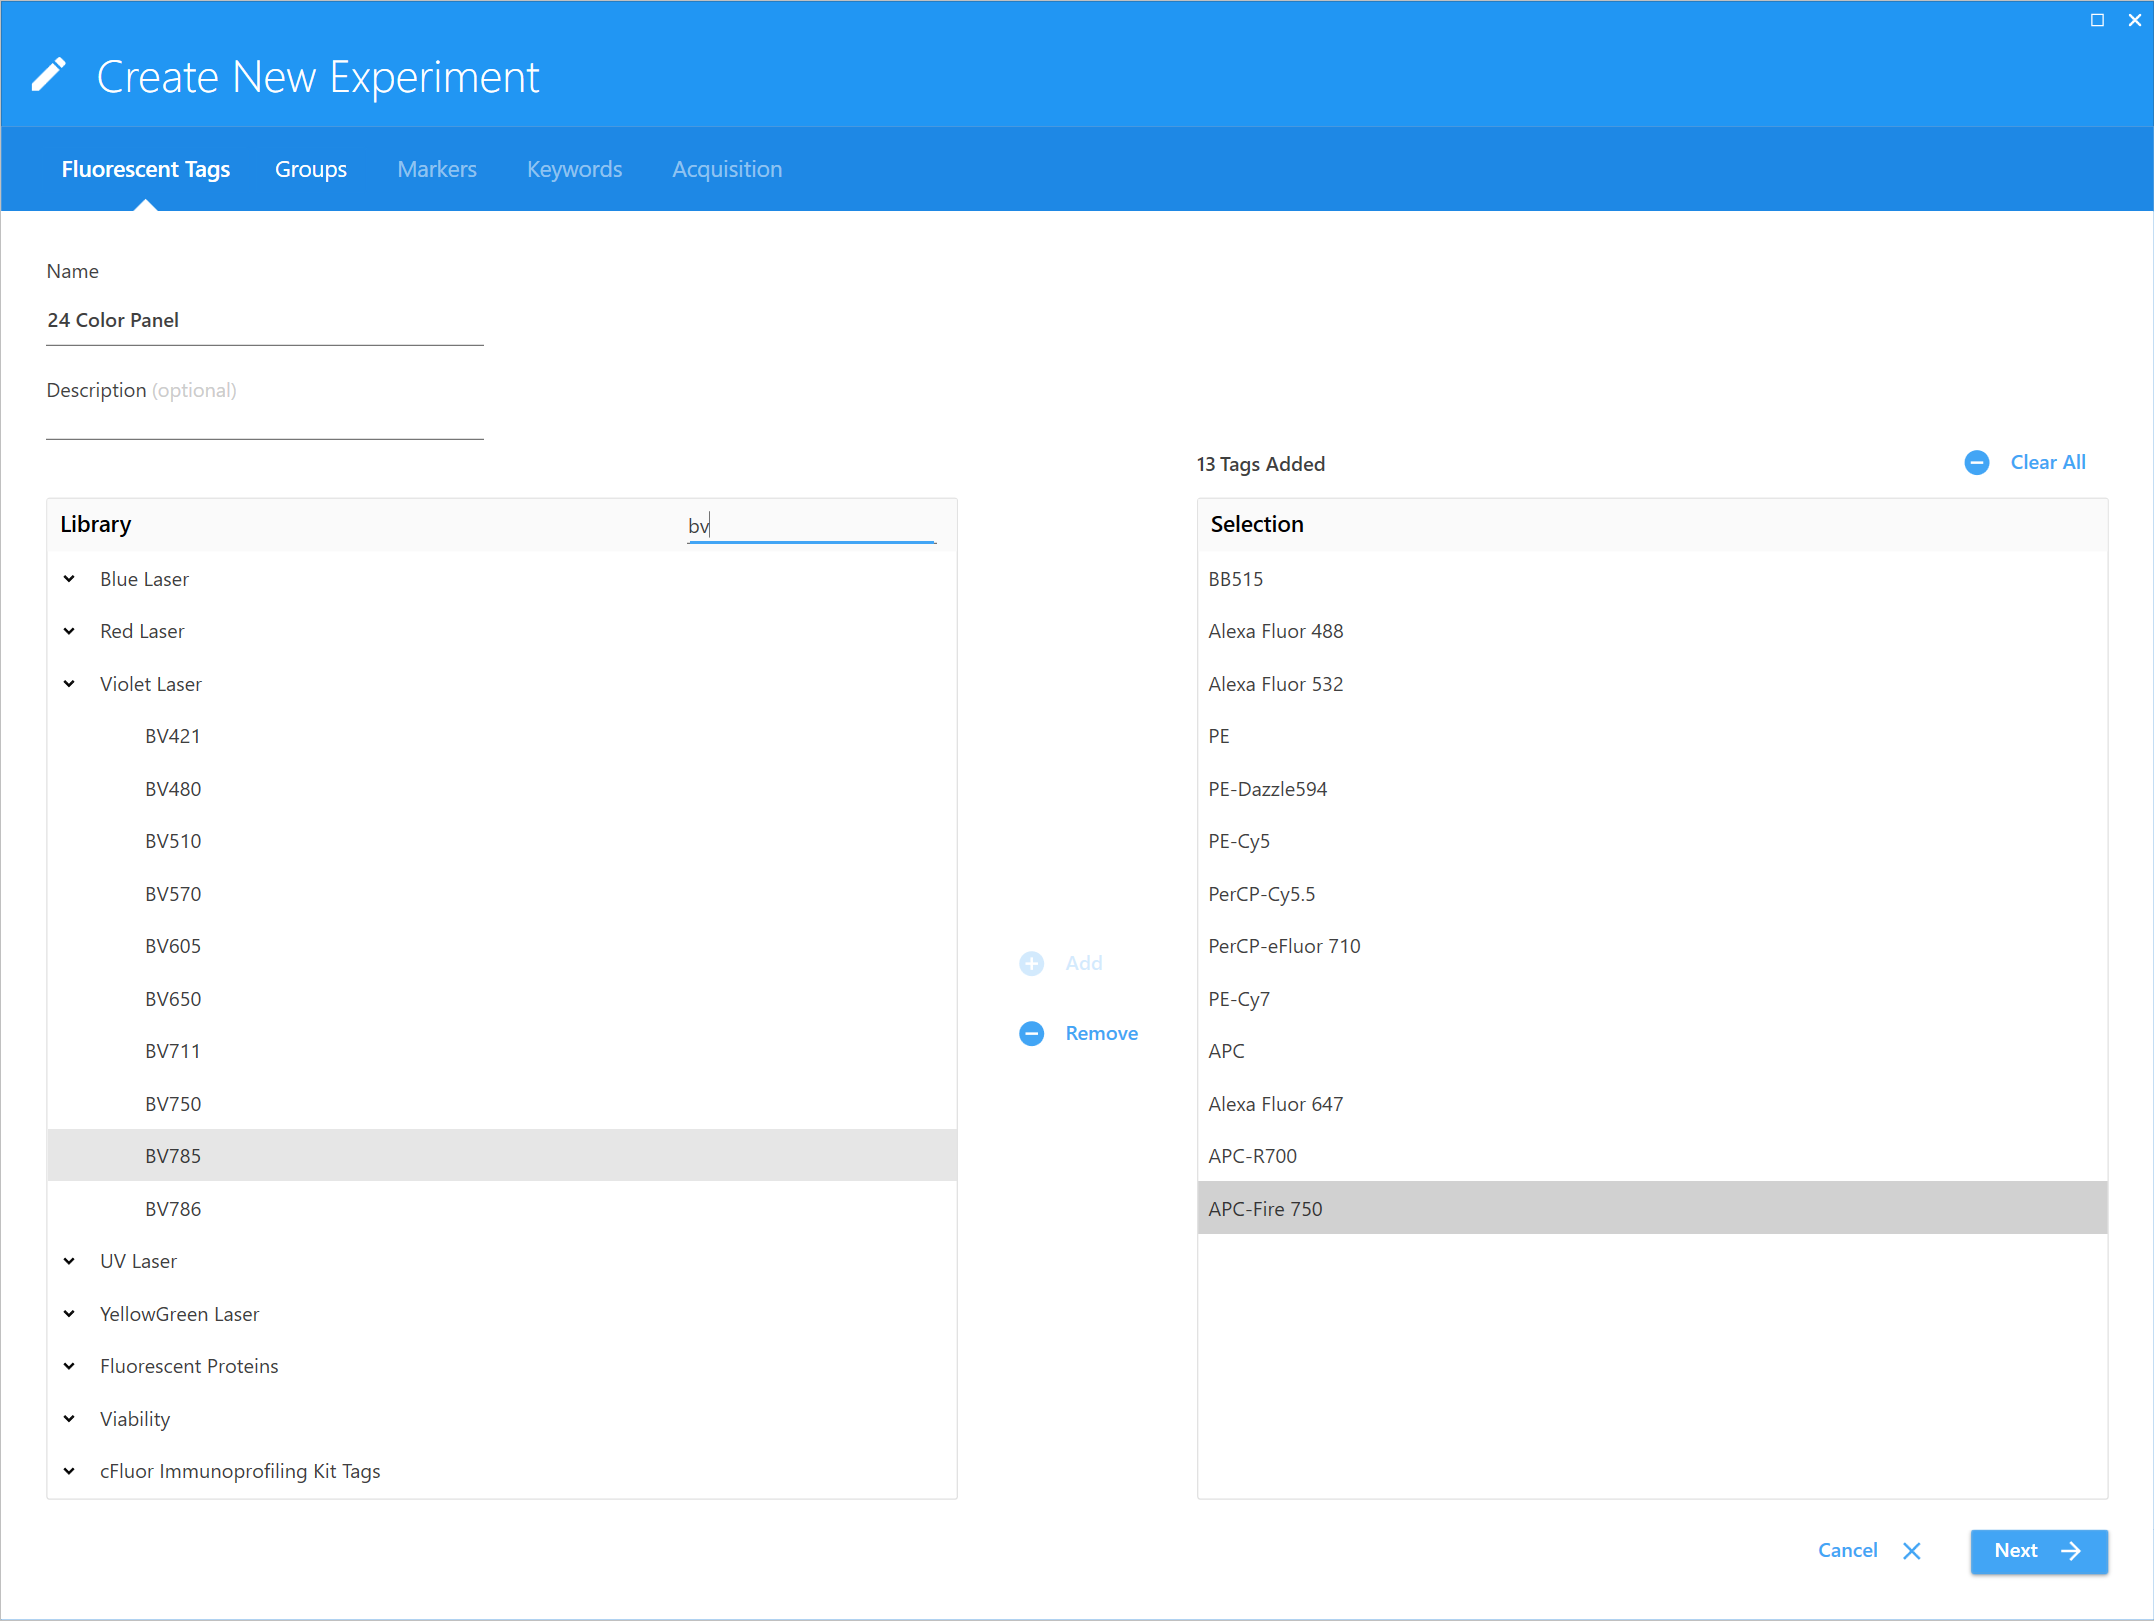Switch to the Fluorescent Tags tab
2154x1621 pixels.
pyautogui.click(x=146, y=169)
